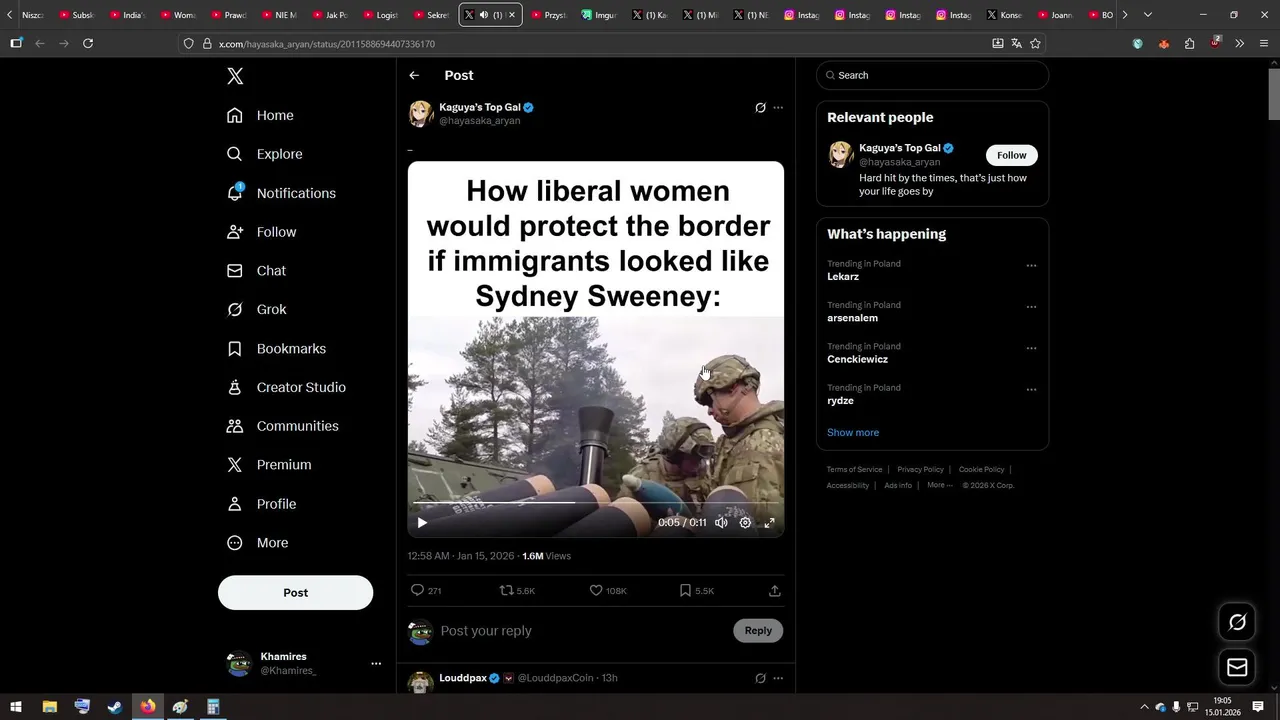Open Premium in the sidebar

coord(269,465)
